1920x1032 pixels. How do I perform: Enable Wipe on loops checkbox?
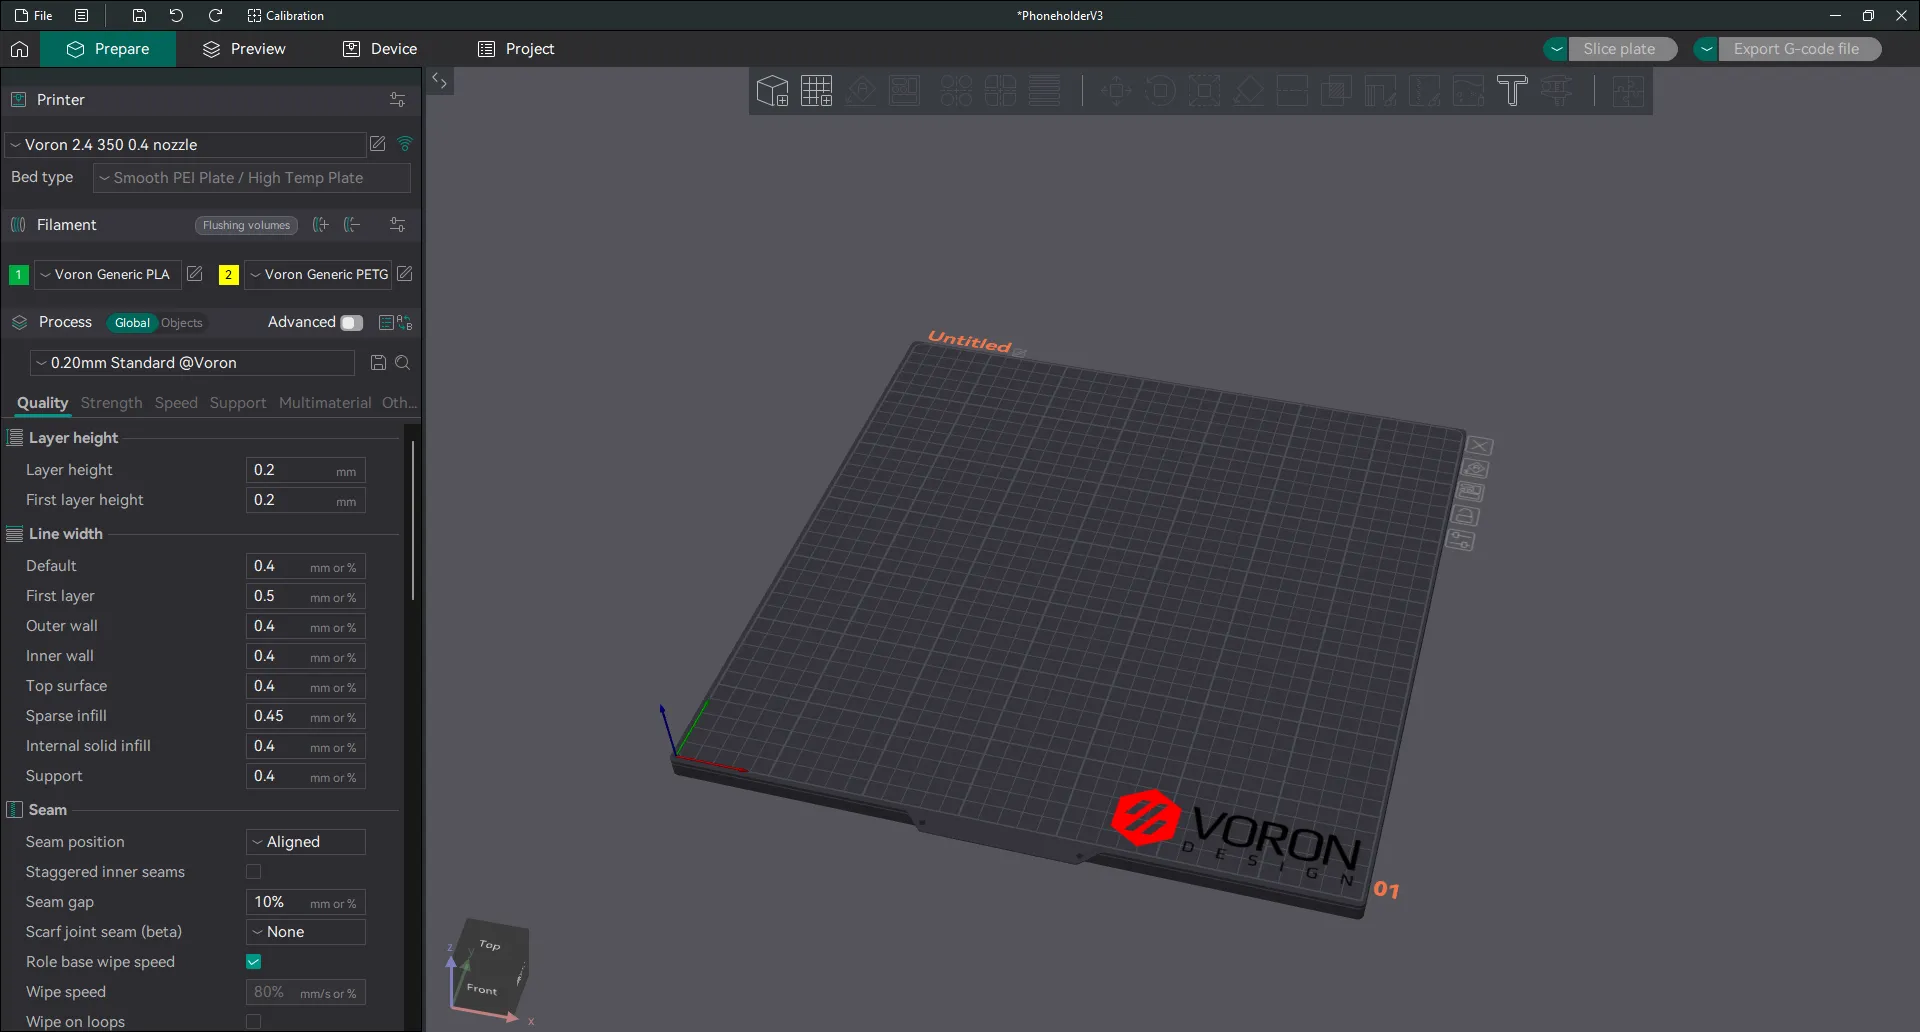254,1022
